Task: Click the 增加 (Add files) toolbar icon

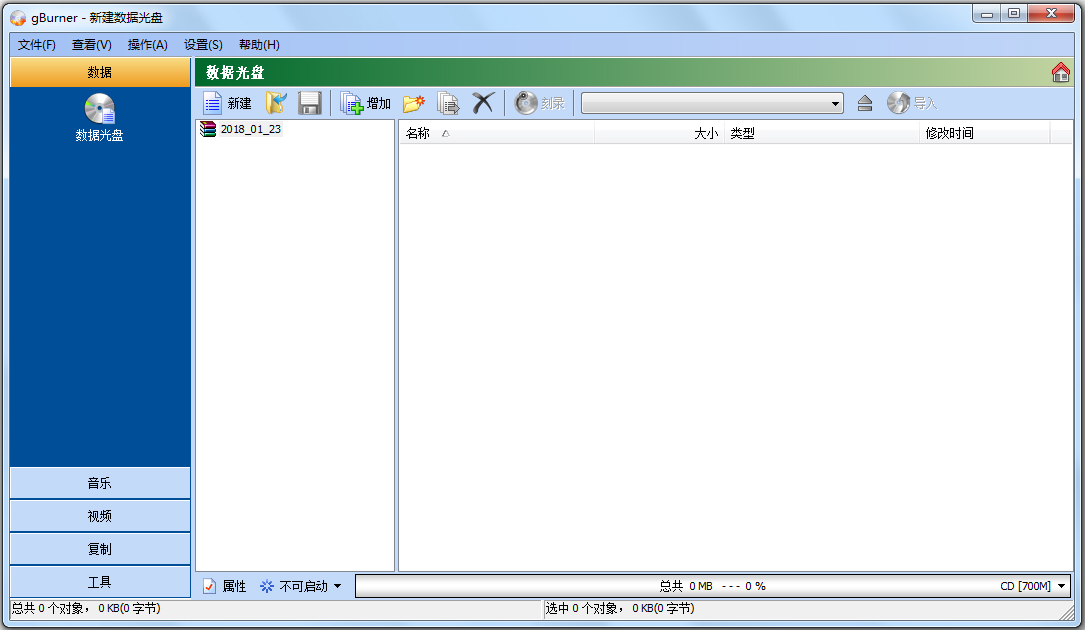Action: click(352, 103)
